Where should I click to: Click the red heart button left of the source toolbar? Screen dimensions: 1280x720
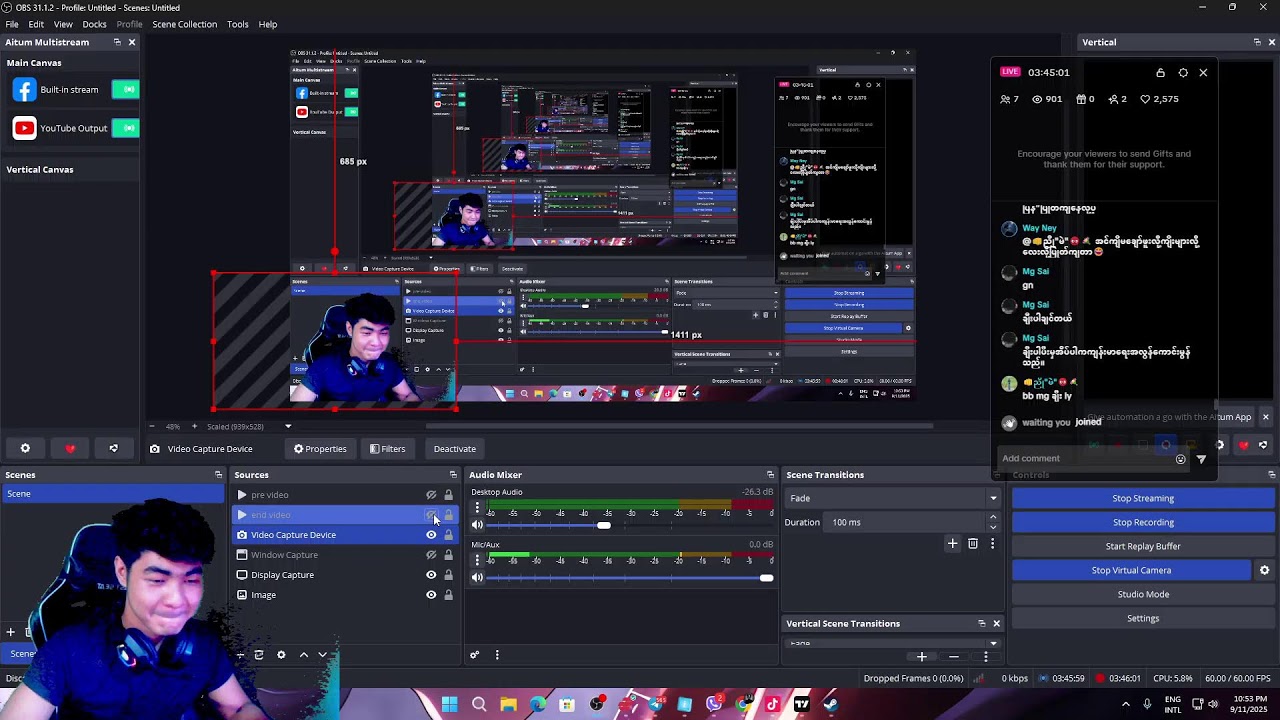70,449
